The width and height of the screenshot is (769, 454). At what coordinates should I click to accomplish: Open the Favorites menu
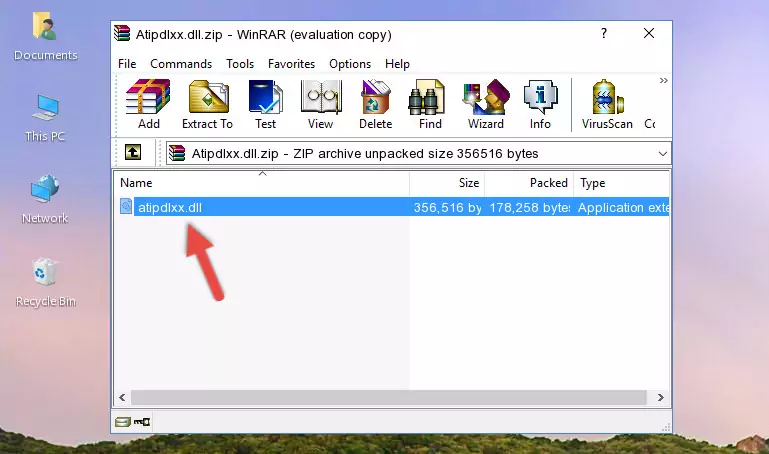pos(291,64)
